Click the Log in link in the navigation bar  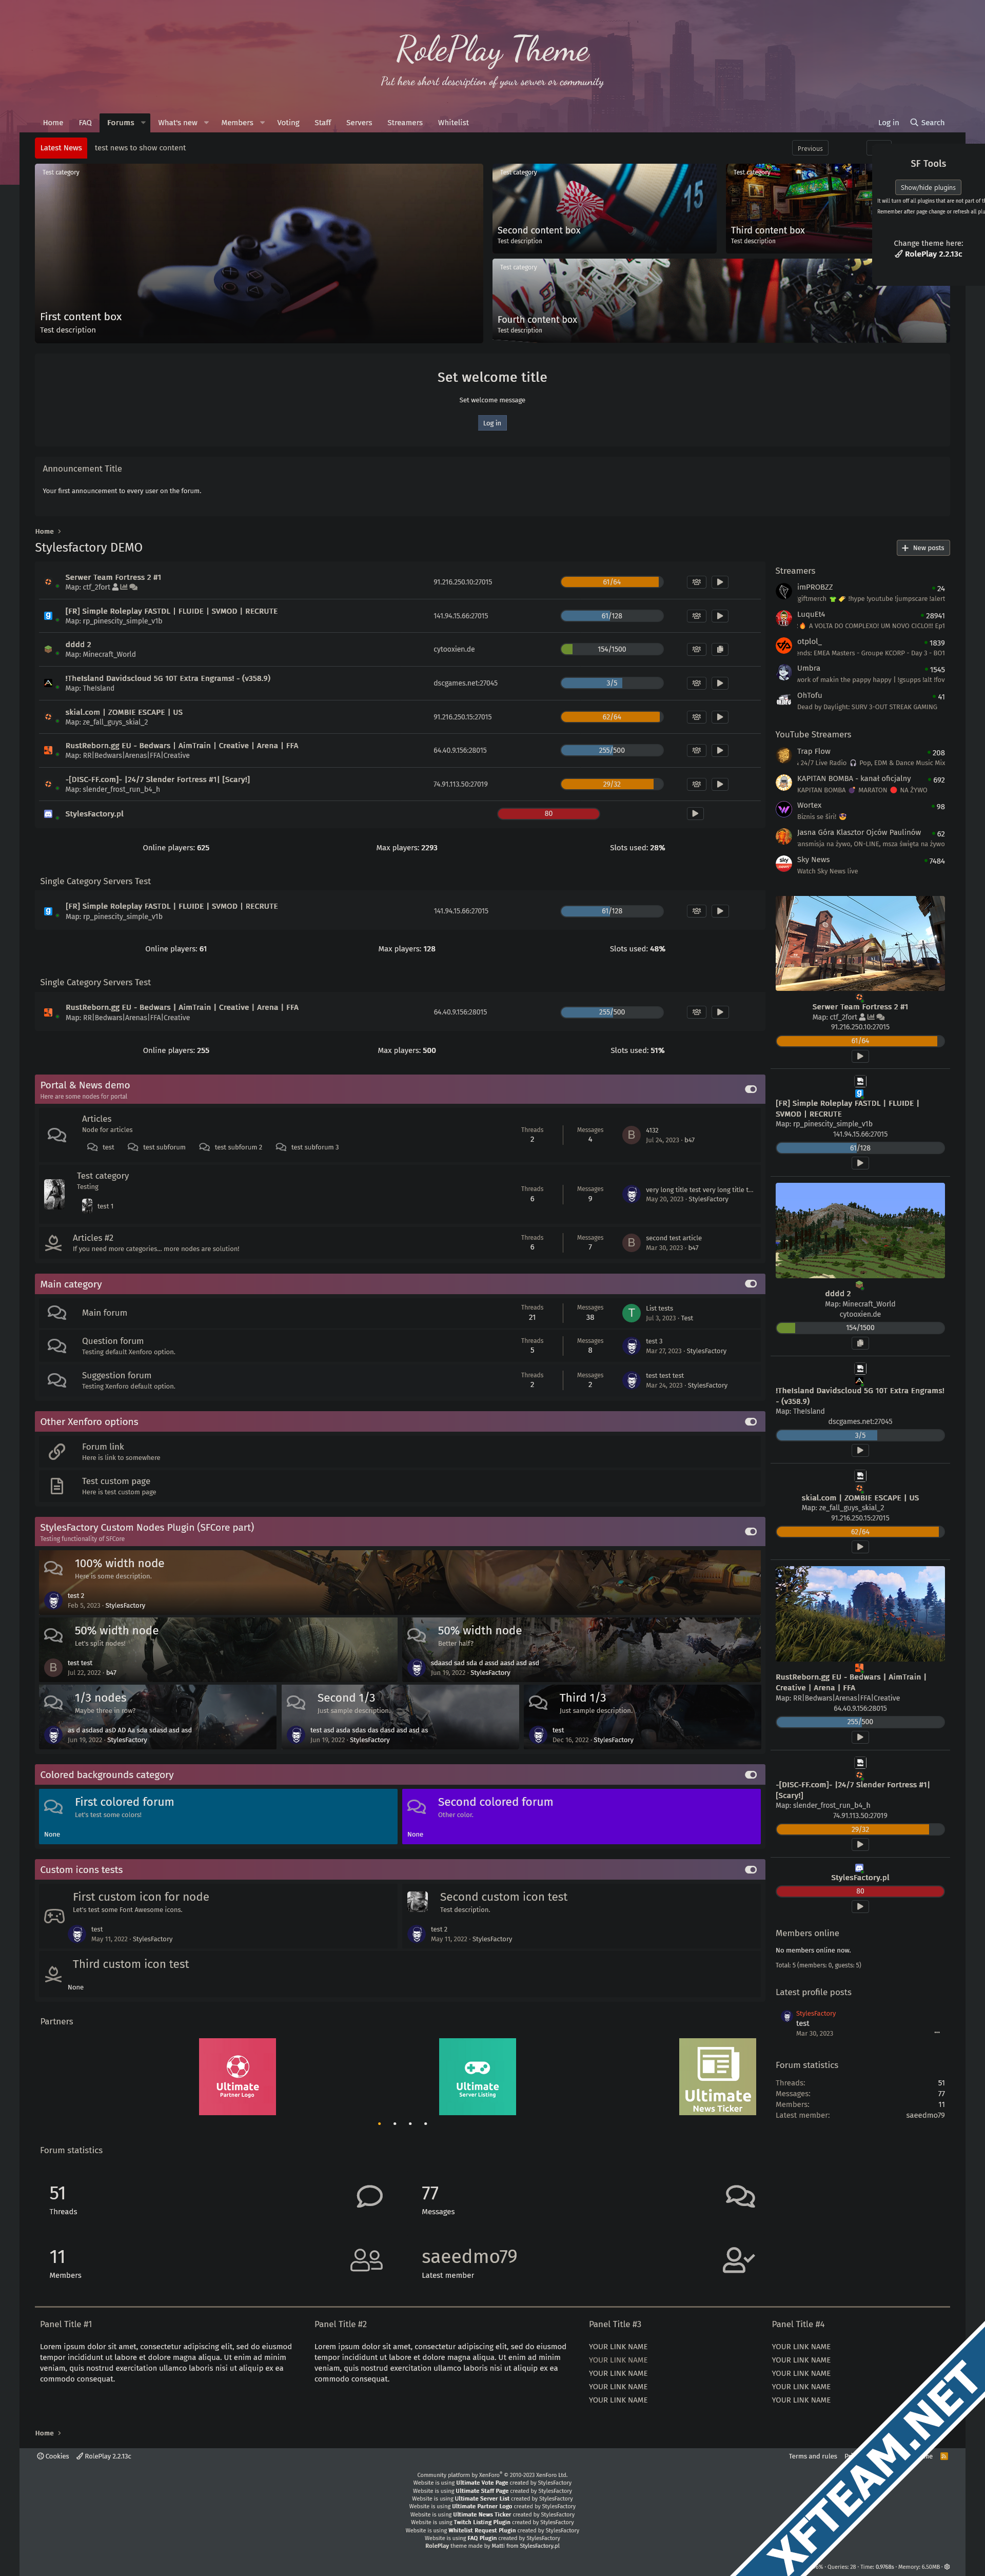click(x=888, y=123)
